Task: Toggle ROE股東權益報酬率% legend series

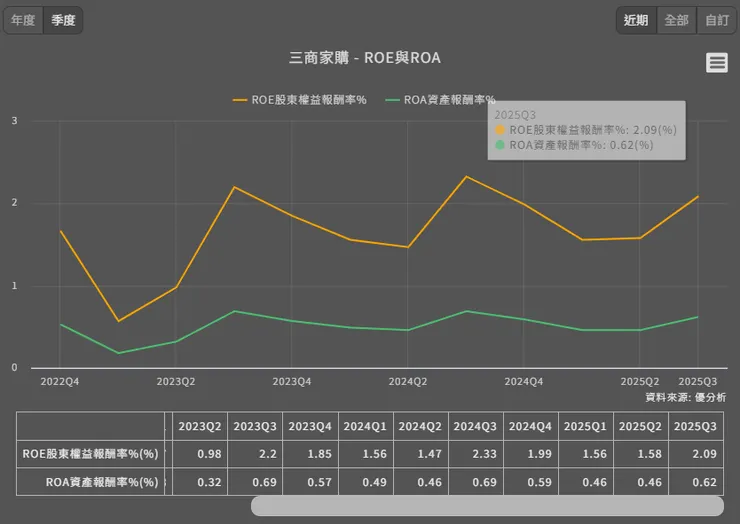Action: pyautogui.click(x=300, y=100)
